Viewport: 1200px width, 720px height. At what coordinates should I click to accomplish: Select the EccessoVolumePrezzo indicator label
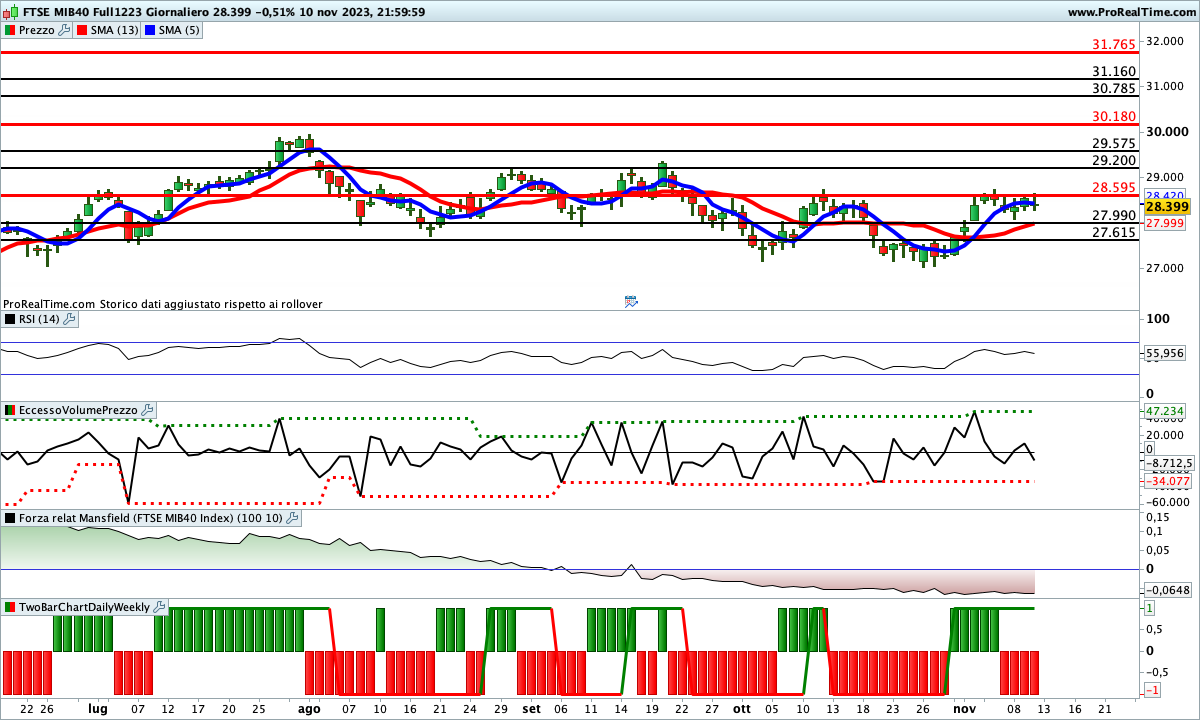tap(79, 410)
